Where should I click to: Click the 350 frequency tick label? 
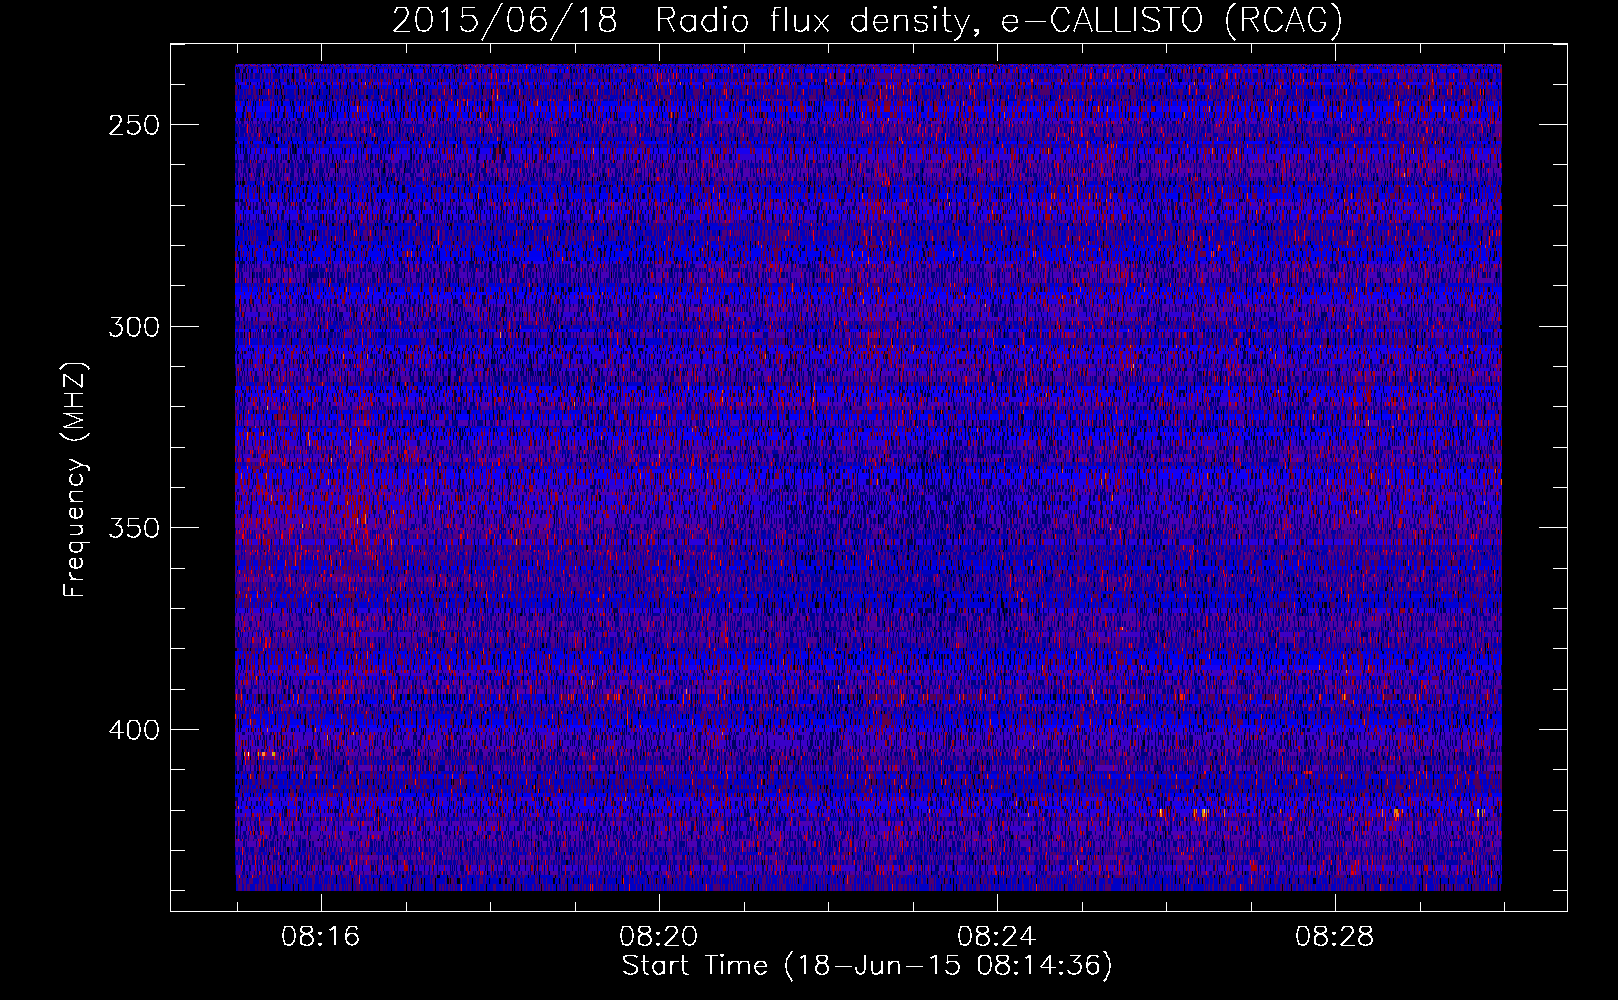point(134,528)
